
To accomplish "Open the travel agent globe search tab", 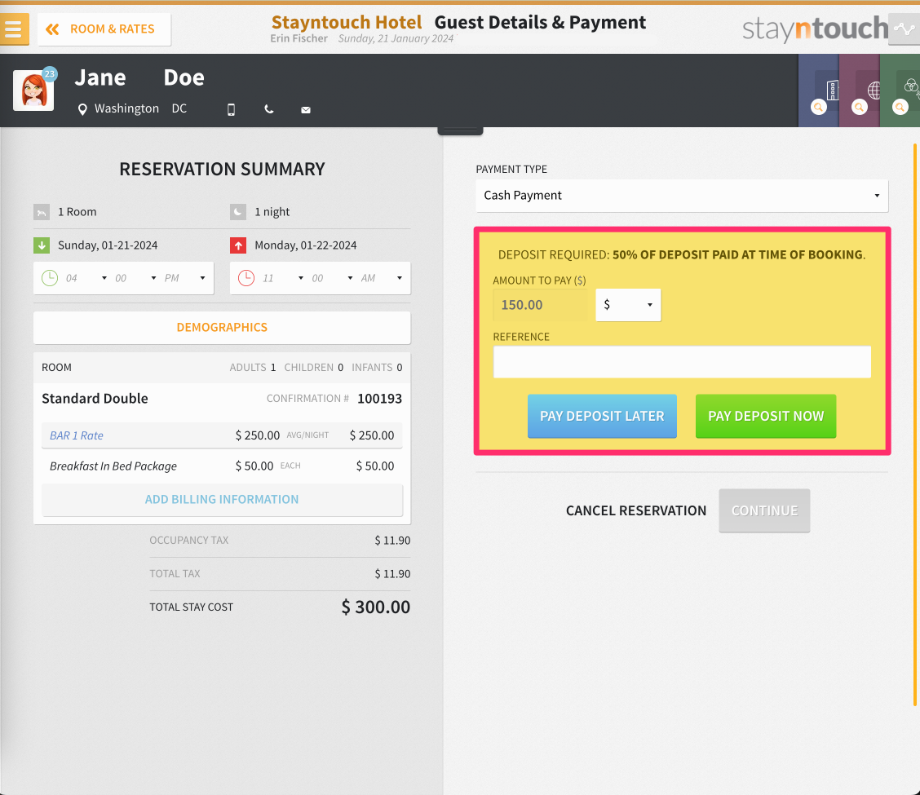I will 860,91.
